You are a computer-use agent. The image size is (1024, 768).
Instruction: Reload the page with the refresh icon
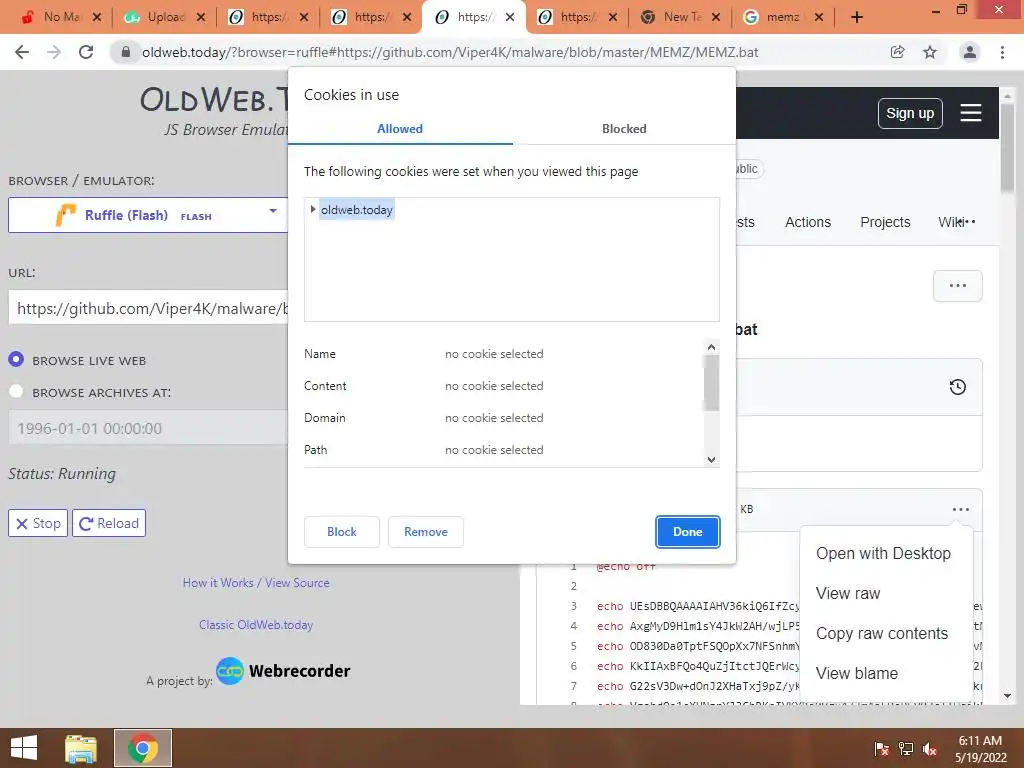[x=86, y=52]
